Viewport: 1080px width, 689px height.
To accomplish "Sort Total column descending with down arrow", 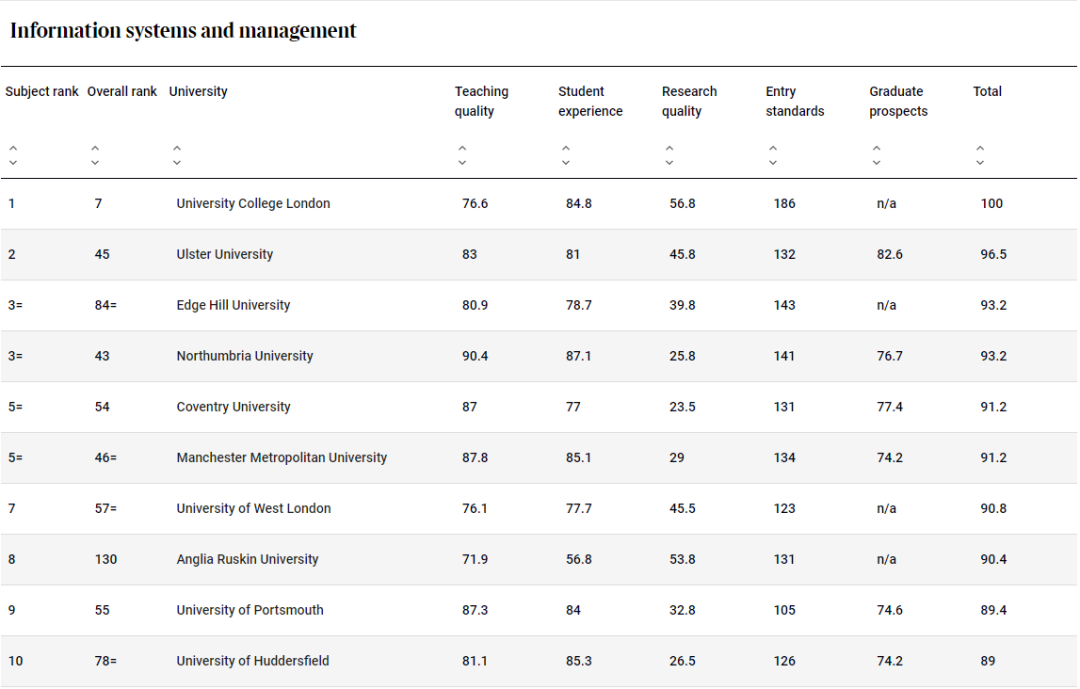I will (980, 163).
